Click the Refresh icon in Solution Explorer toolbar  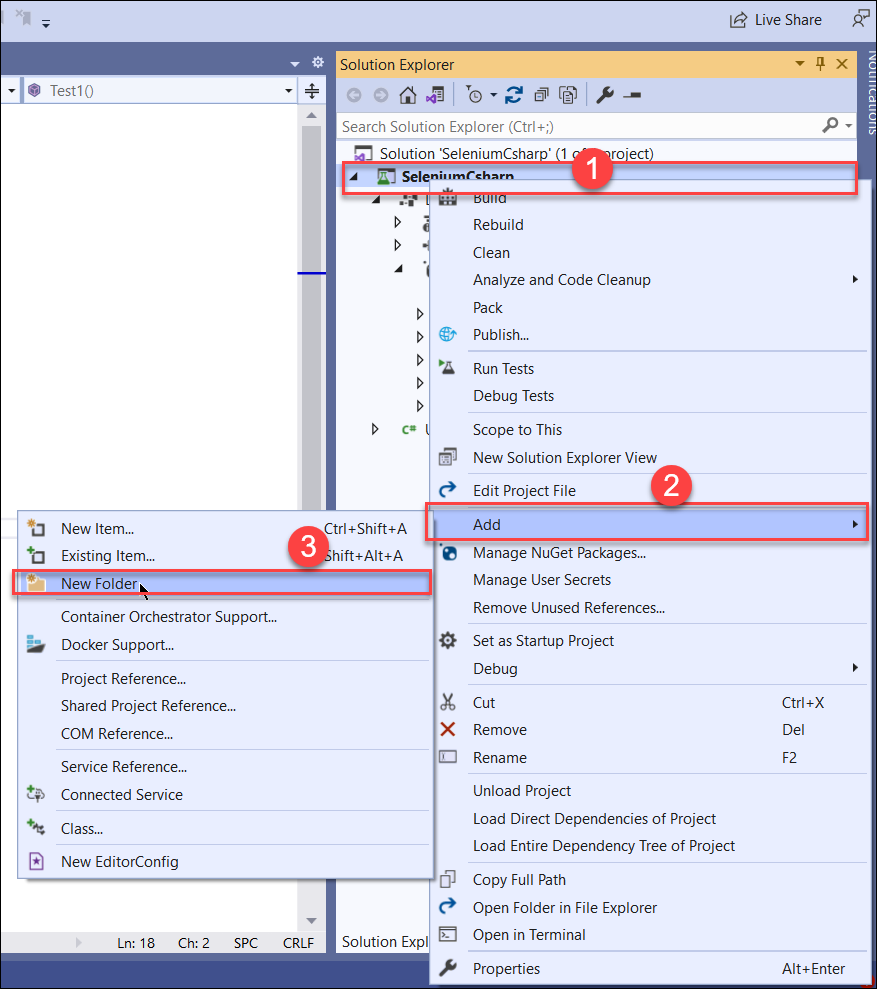[513, 94]
